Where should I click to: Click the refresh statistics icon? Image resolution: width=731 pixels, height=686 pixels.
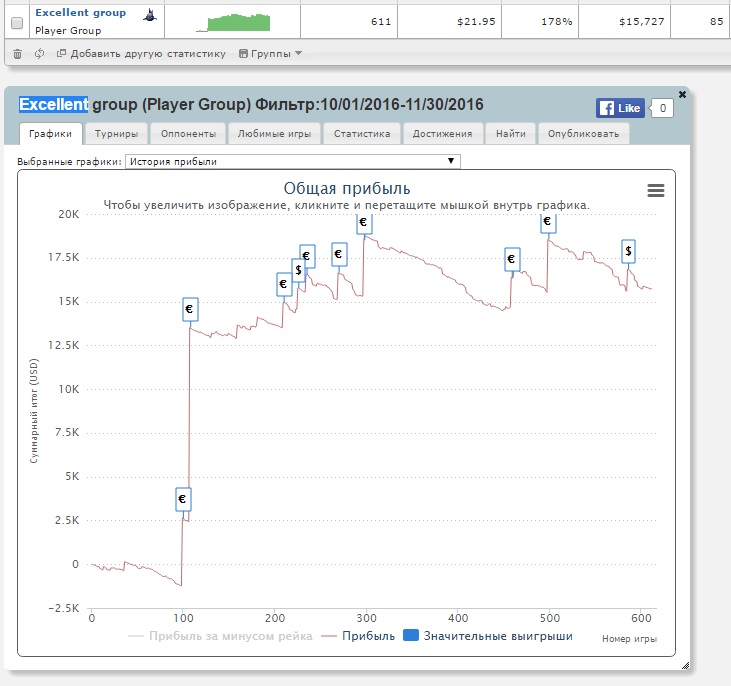coord(40,54)
